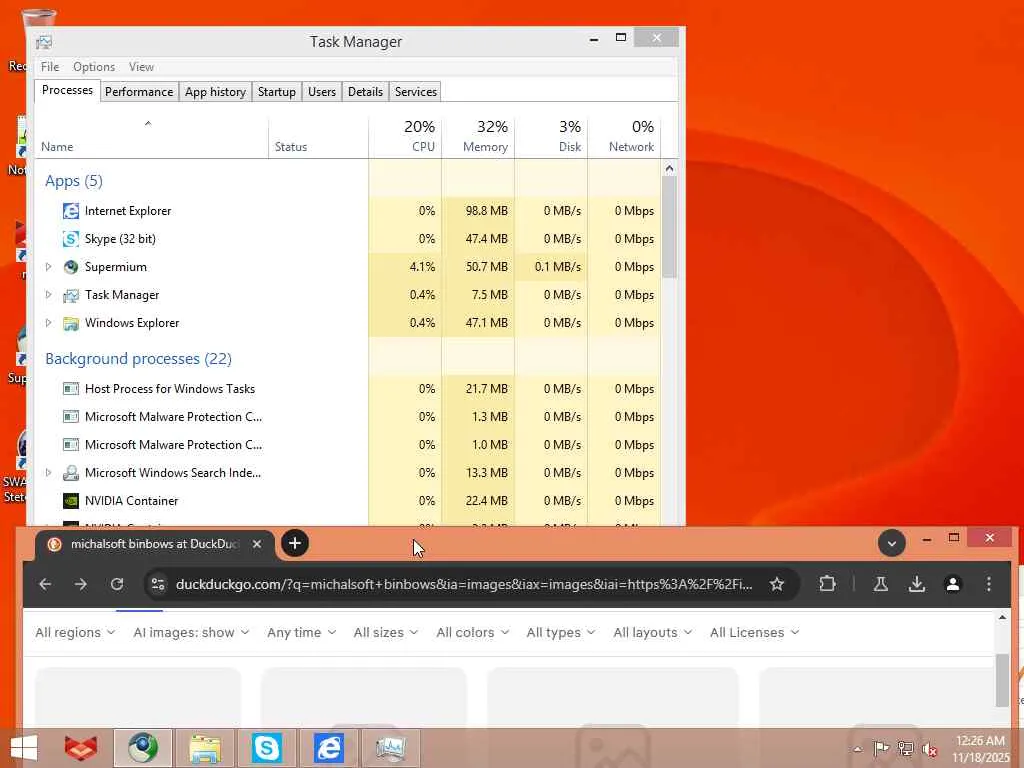The width and height of the screenshot is (1024, 768).
Task: Open the All Licenses filter dropdown
Action: pyautogui.click(x=754, y=633)
